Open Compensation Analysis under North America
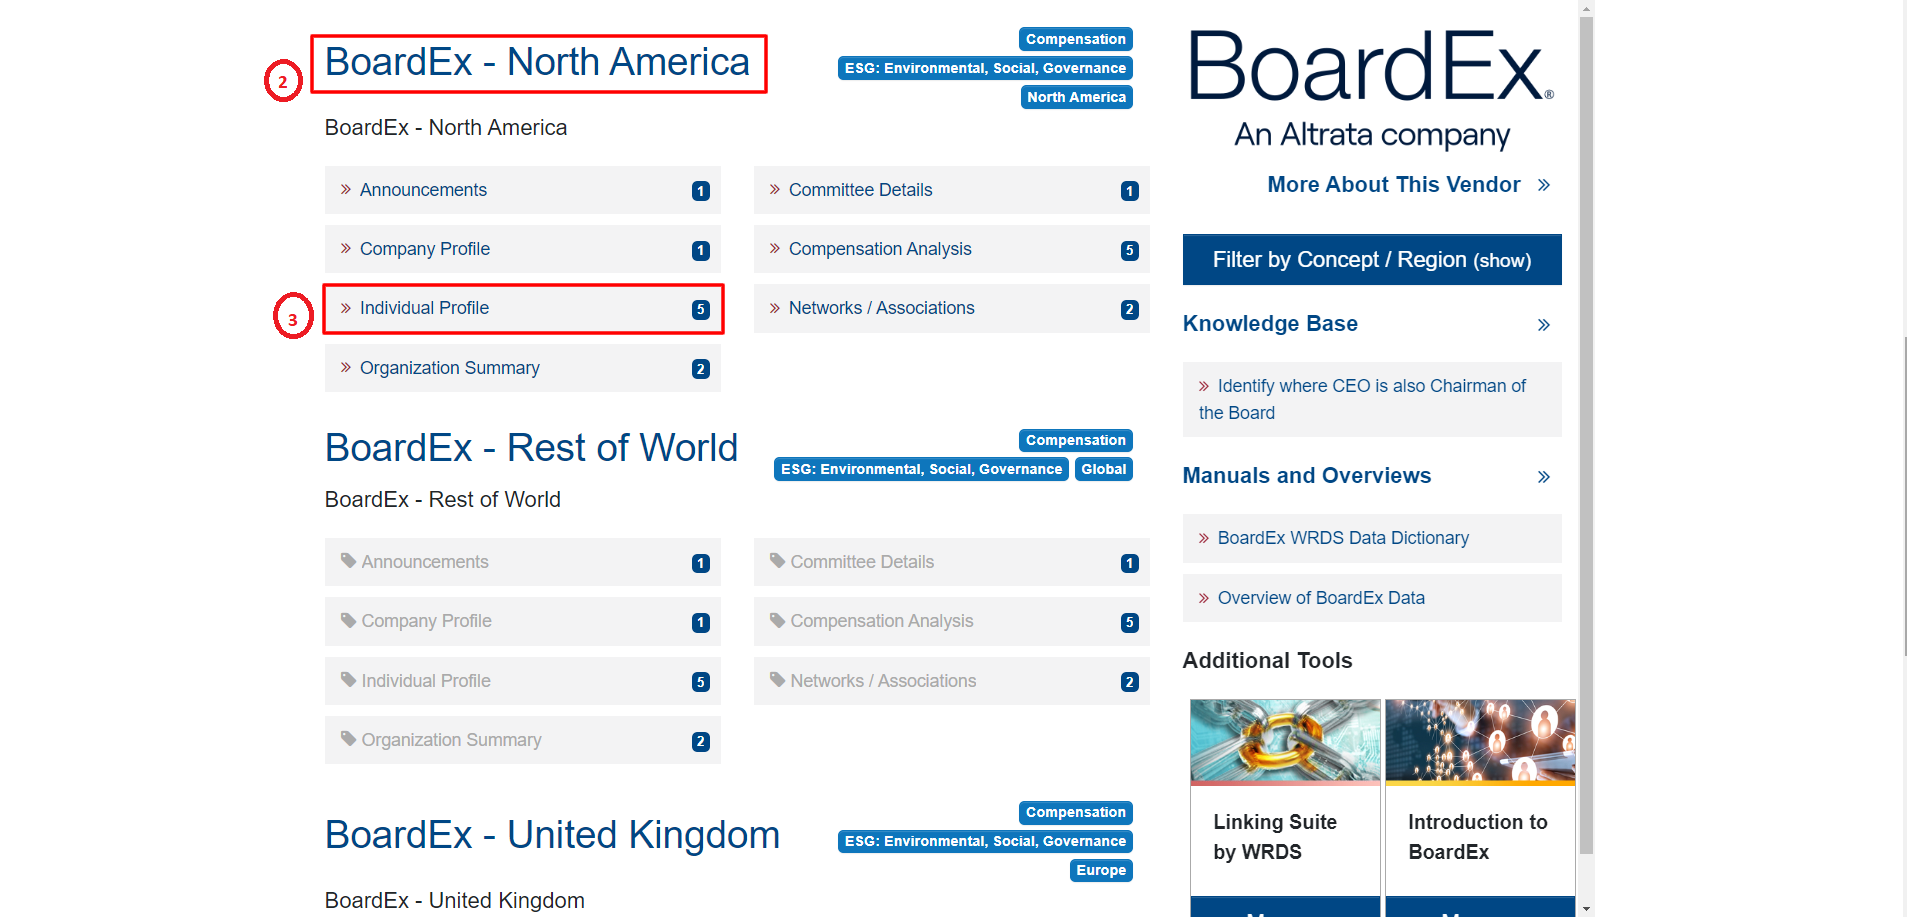Screen dimensions: 1907x917 951,249
